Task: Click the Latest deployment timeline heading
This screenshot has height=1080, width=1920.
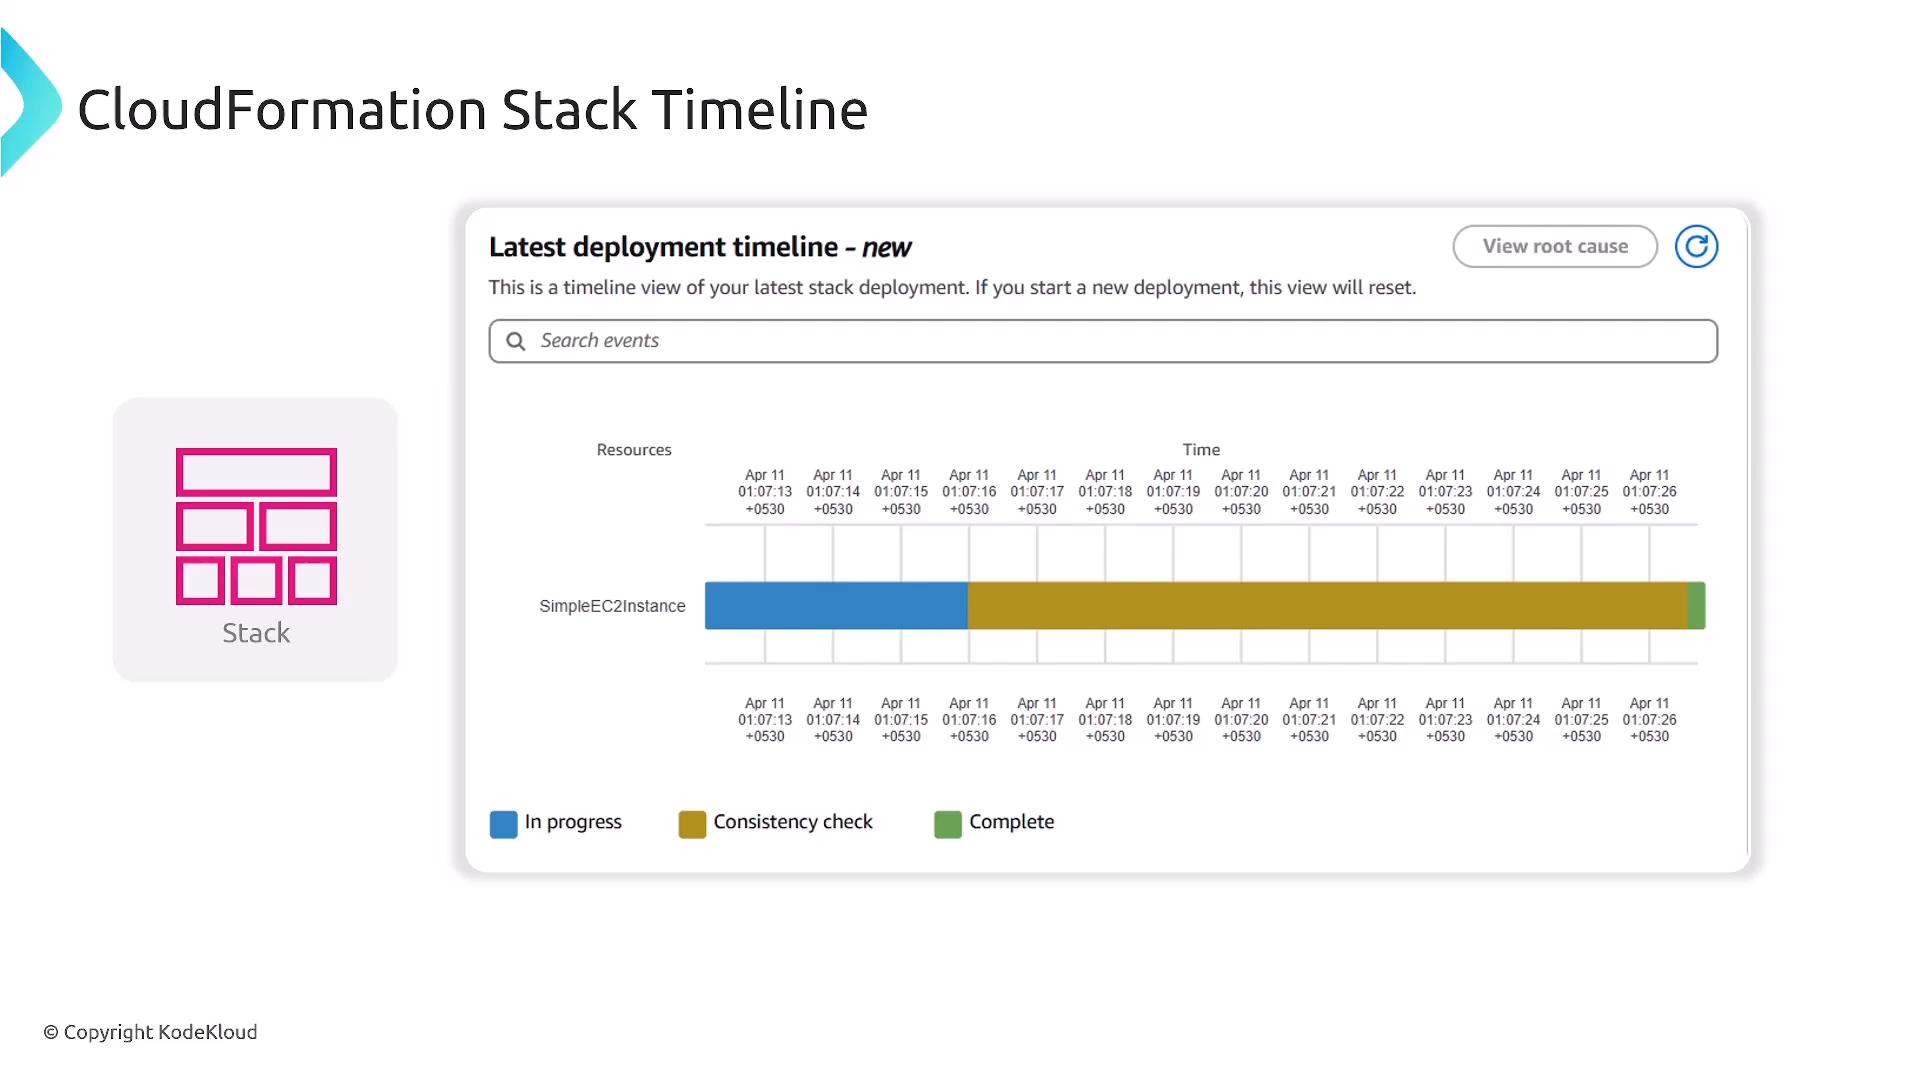Action: 700,247
